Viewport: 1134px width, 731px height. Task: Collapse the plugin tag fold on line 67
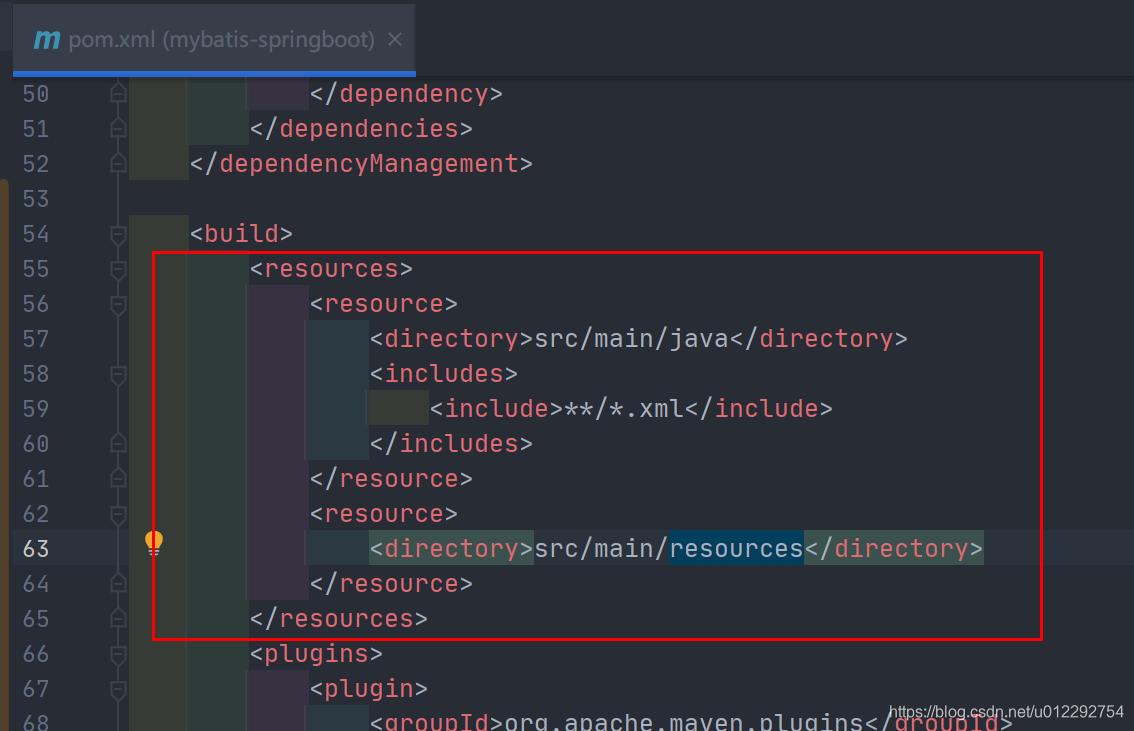(118, 690)
